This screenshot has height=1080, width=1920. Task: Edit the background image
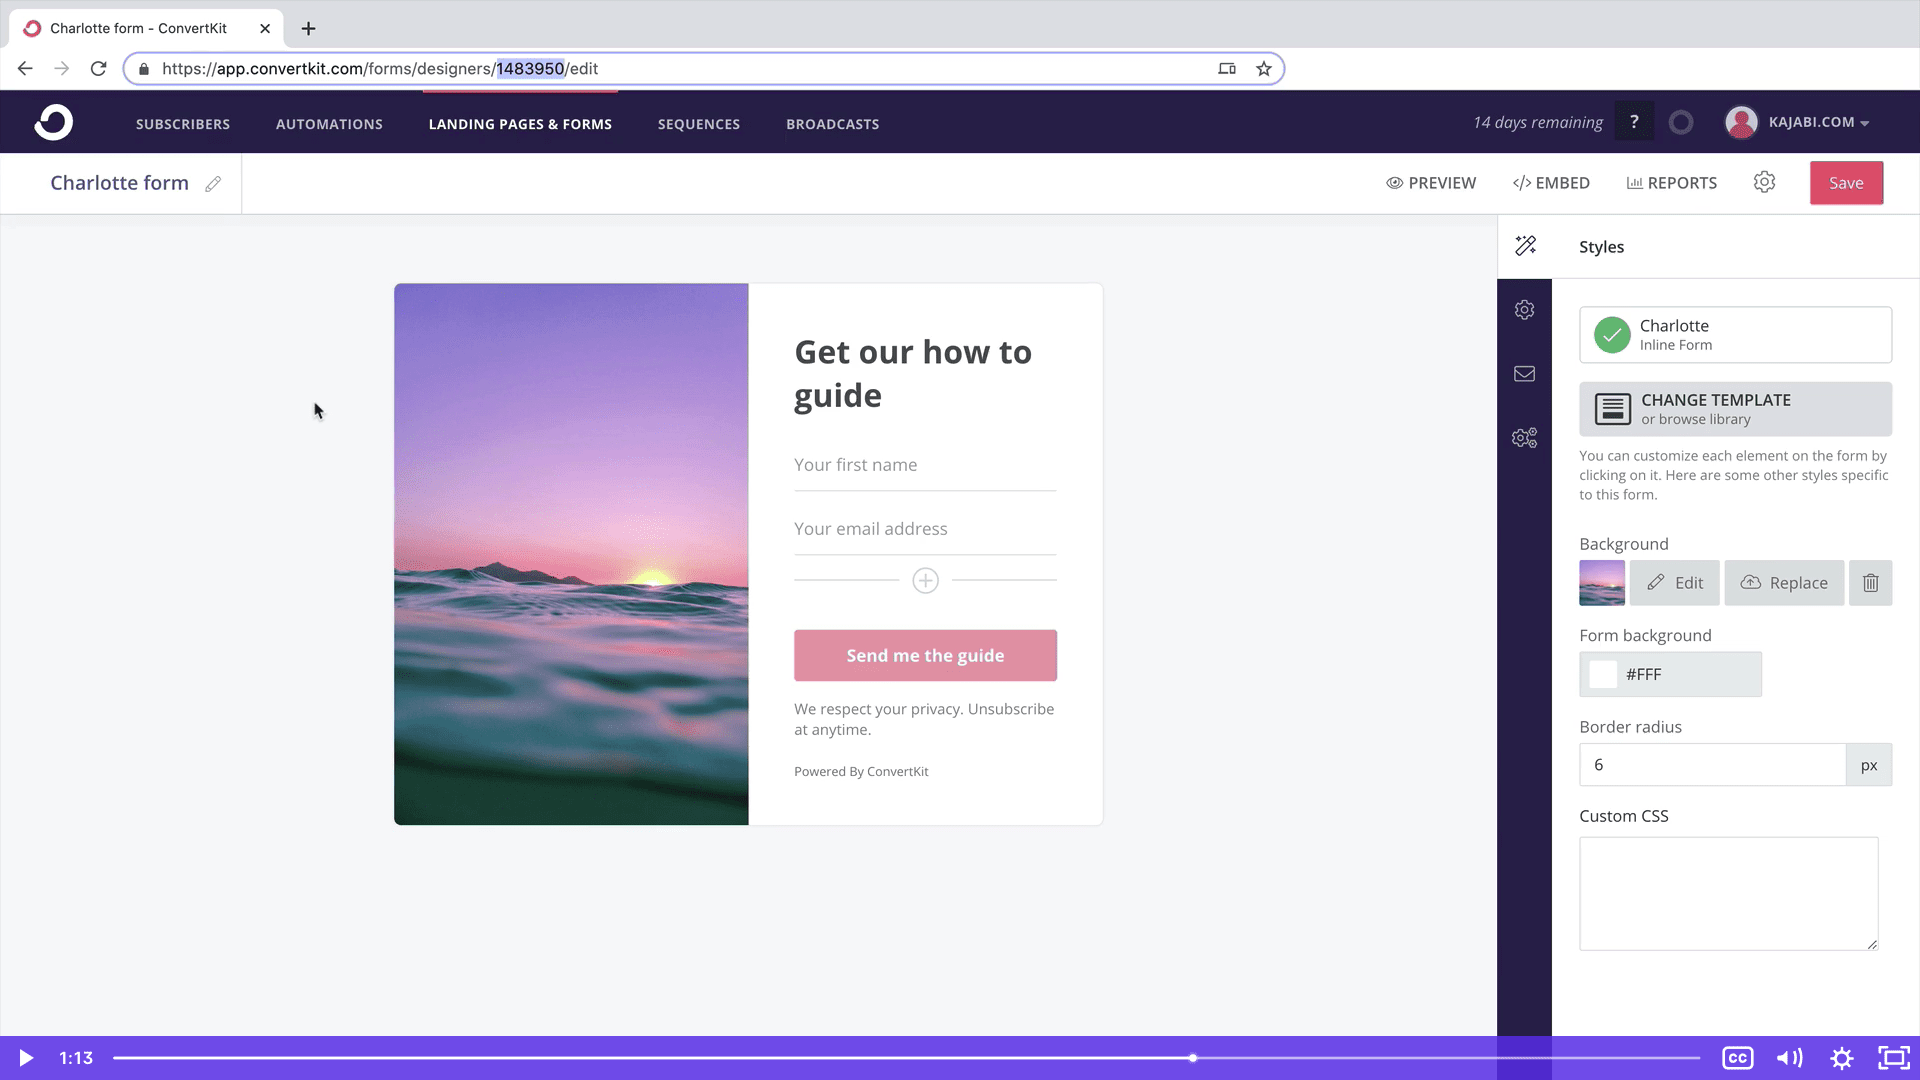coord(1674,583)
